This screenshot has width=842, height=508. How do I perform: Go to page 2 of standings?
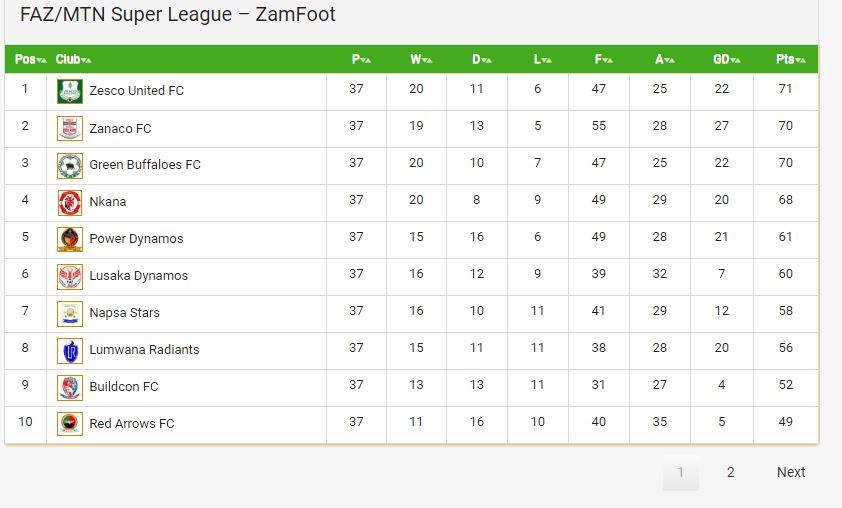[x=730, y=472]
